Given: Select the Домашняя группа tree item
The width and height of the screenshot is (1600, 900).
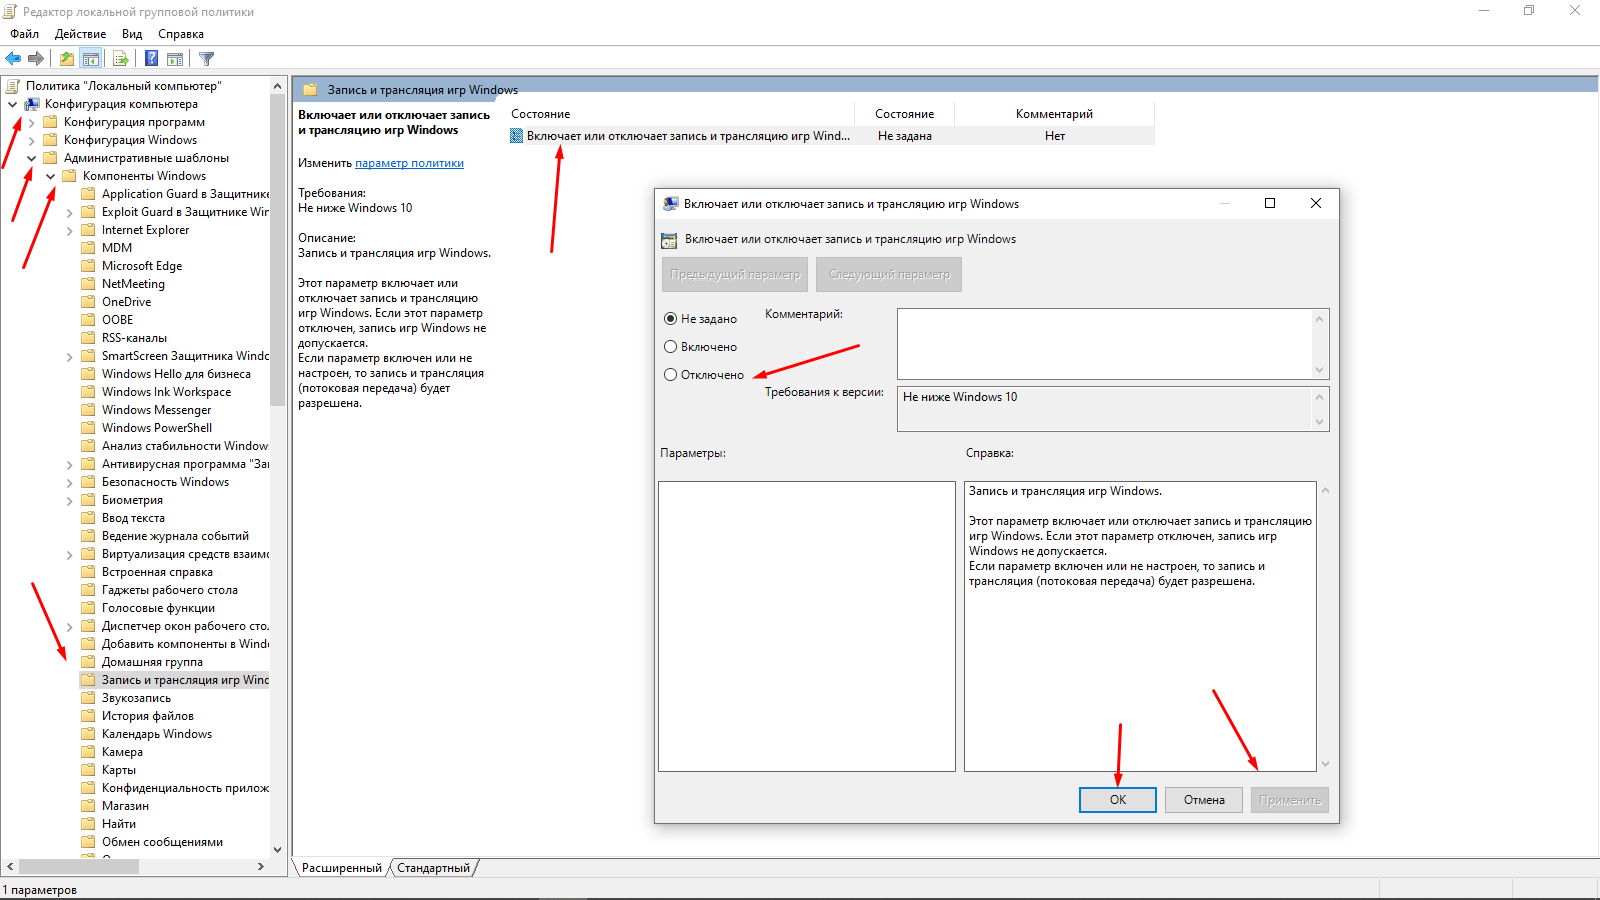Looking at the screenshot, I should pyautogui.click(x=152, y=662).
